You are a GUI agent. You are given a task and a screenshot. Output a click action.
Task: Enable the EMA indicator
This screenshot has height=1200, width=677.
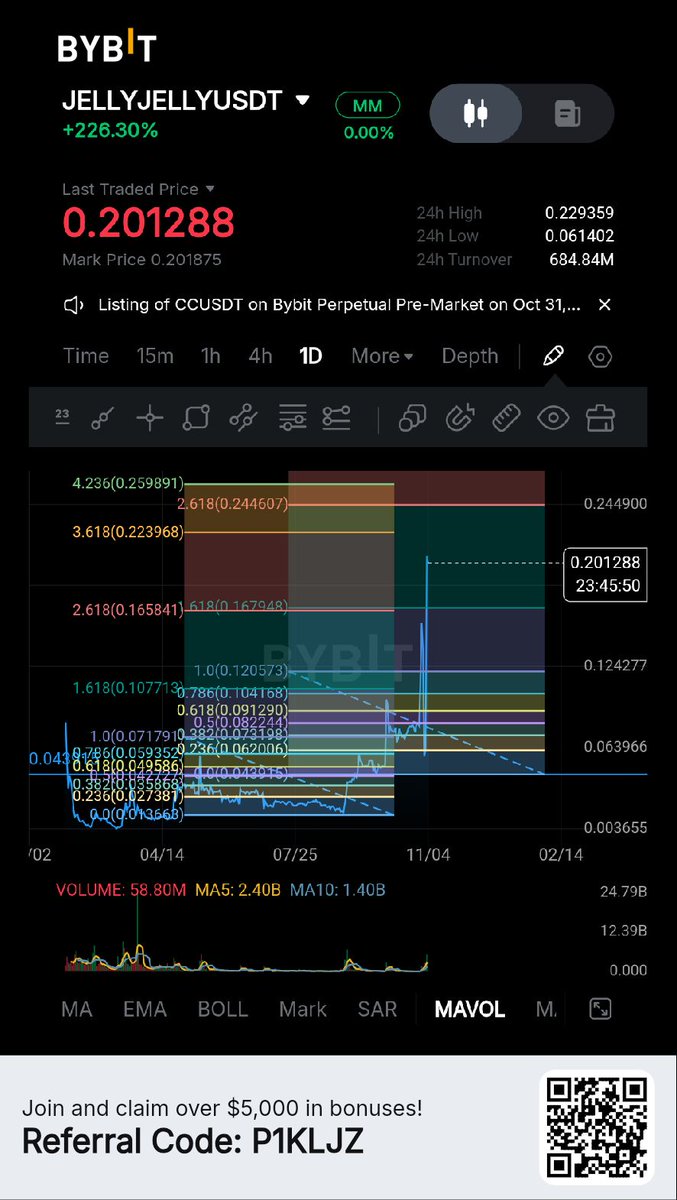pyautogui.click(x=145, y=1009)
